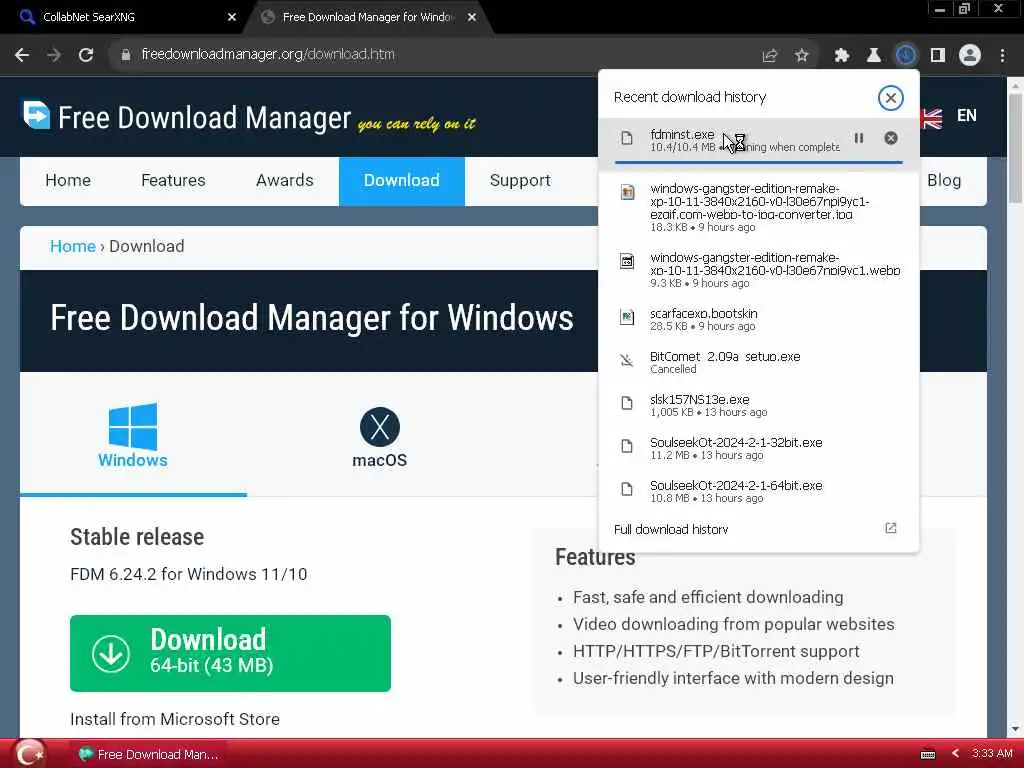Open slsk157NS13e.exe download entry
This screenshot has height=768, width=1024.
pos(759,406)
